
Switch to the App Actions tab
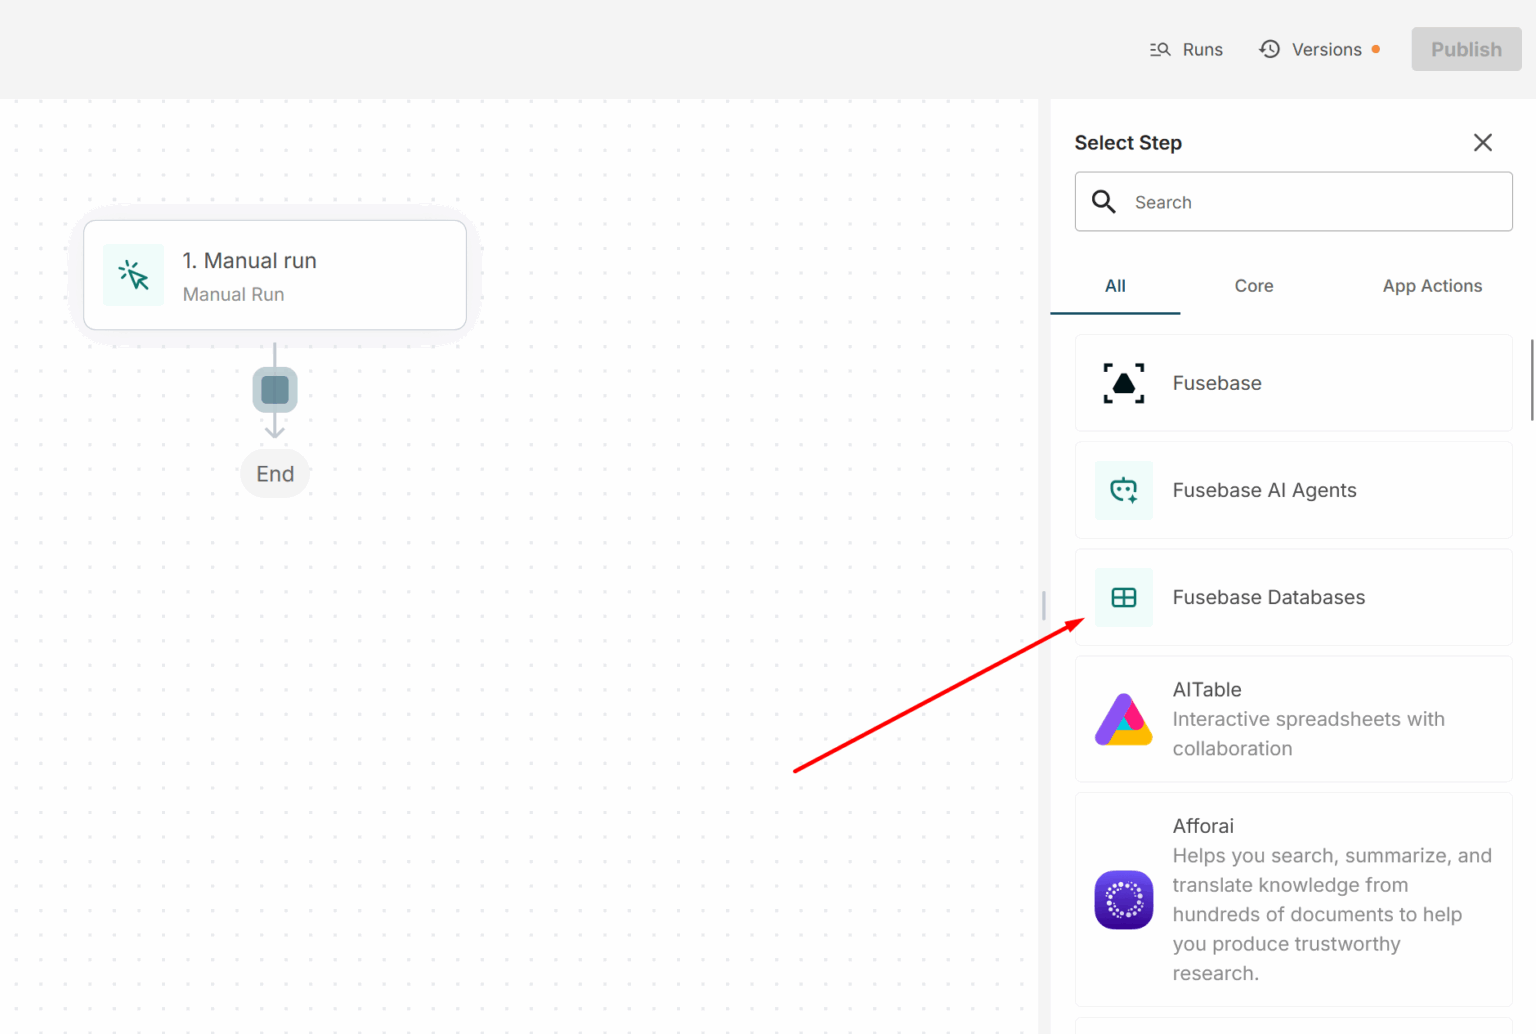coord(1432,286)
